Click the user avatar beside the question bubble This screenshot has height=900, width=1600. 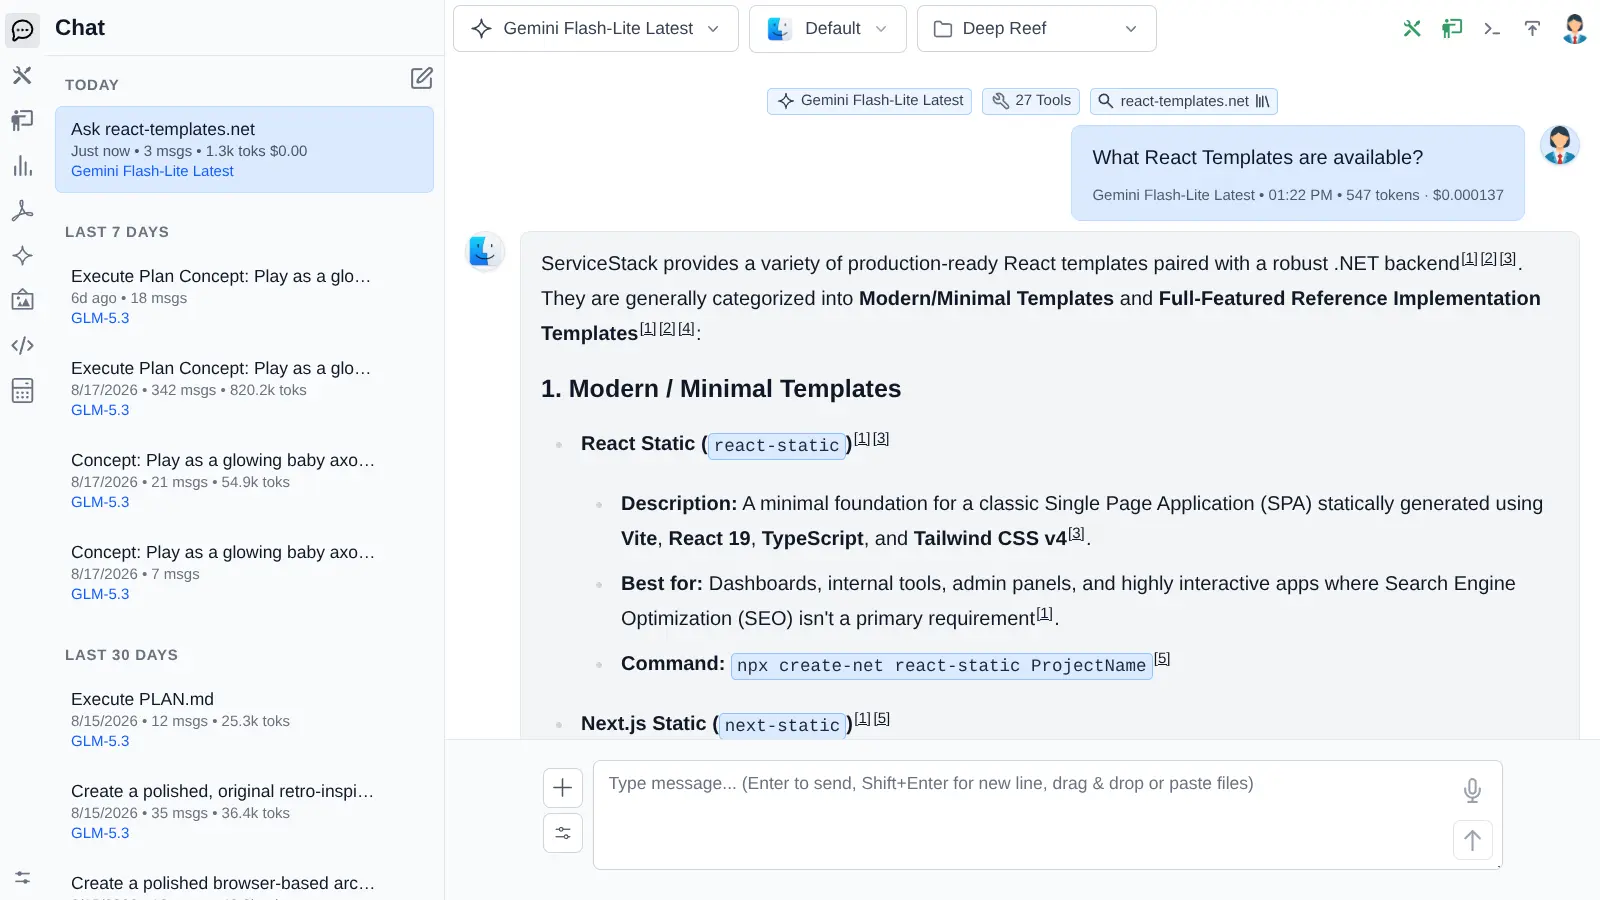click(1560, 145)
